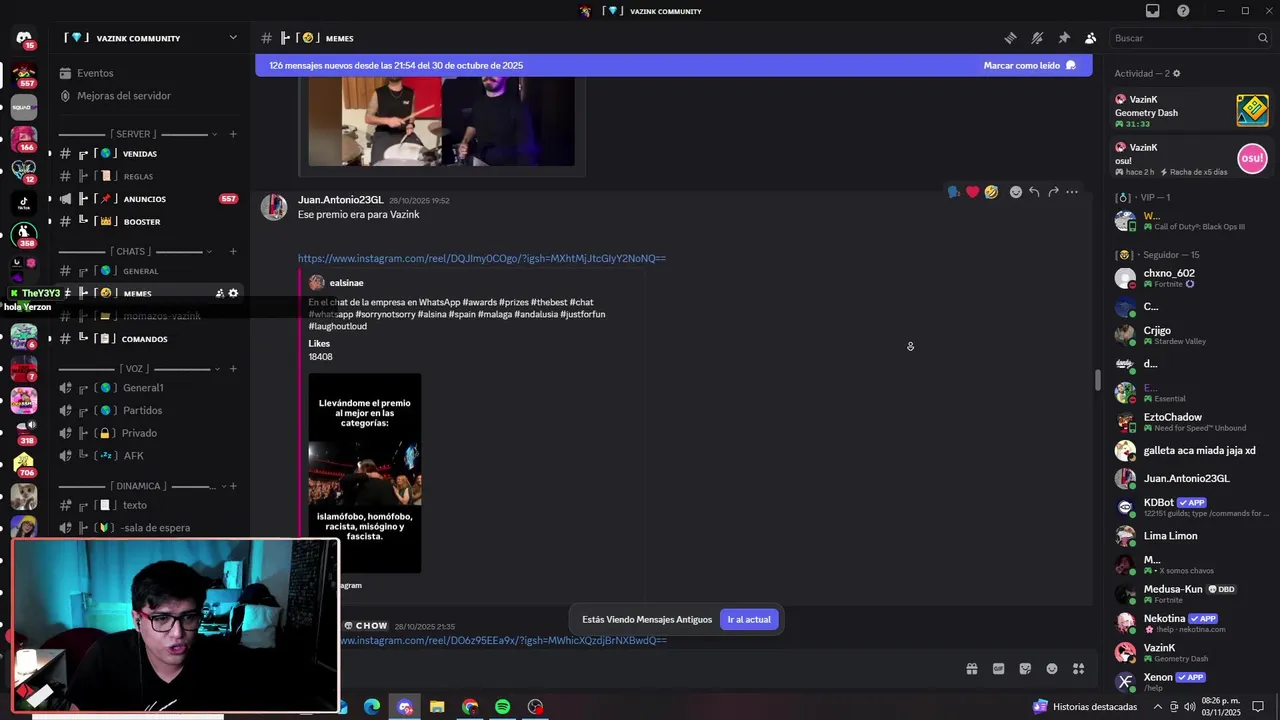Open the inbox icon in title bar

point(1153,11)
